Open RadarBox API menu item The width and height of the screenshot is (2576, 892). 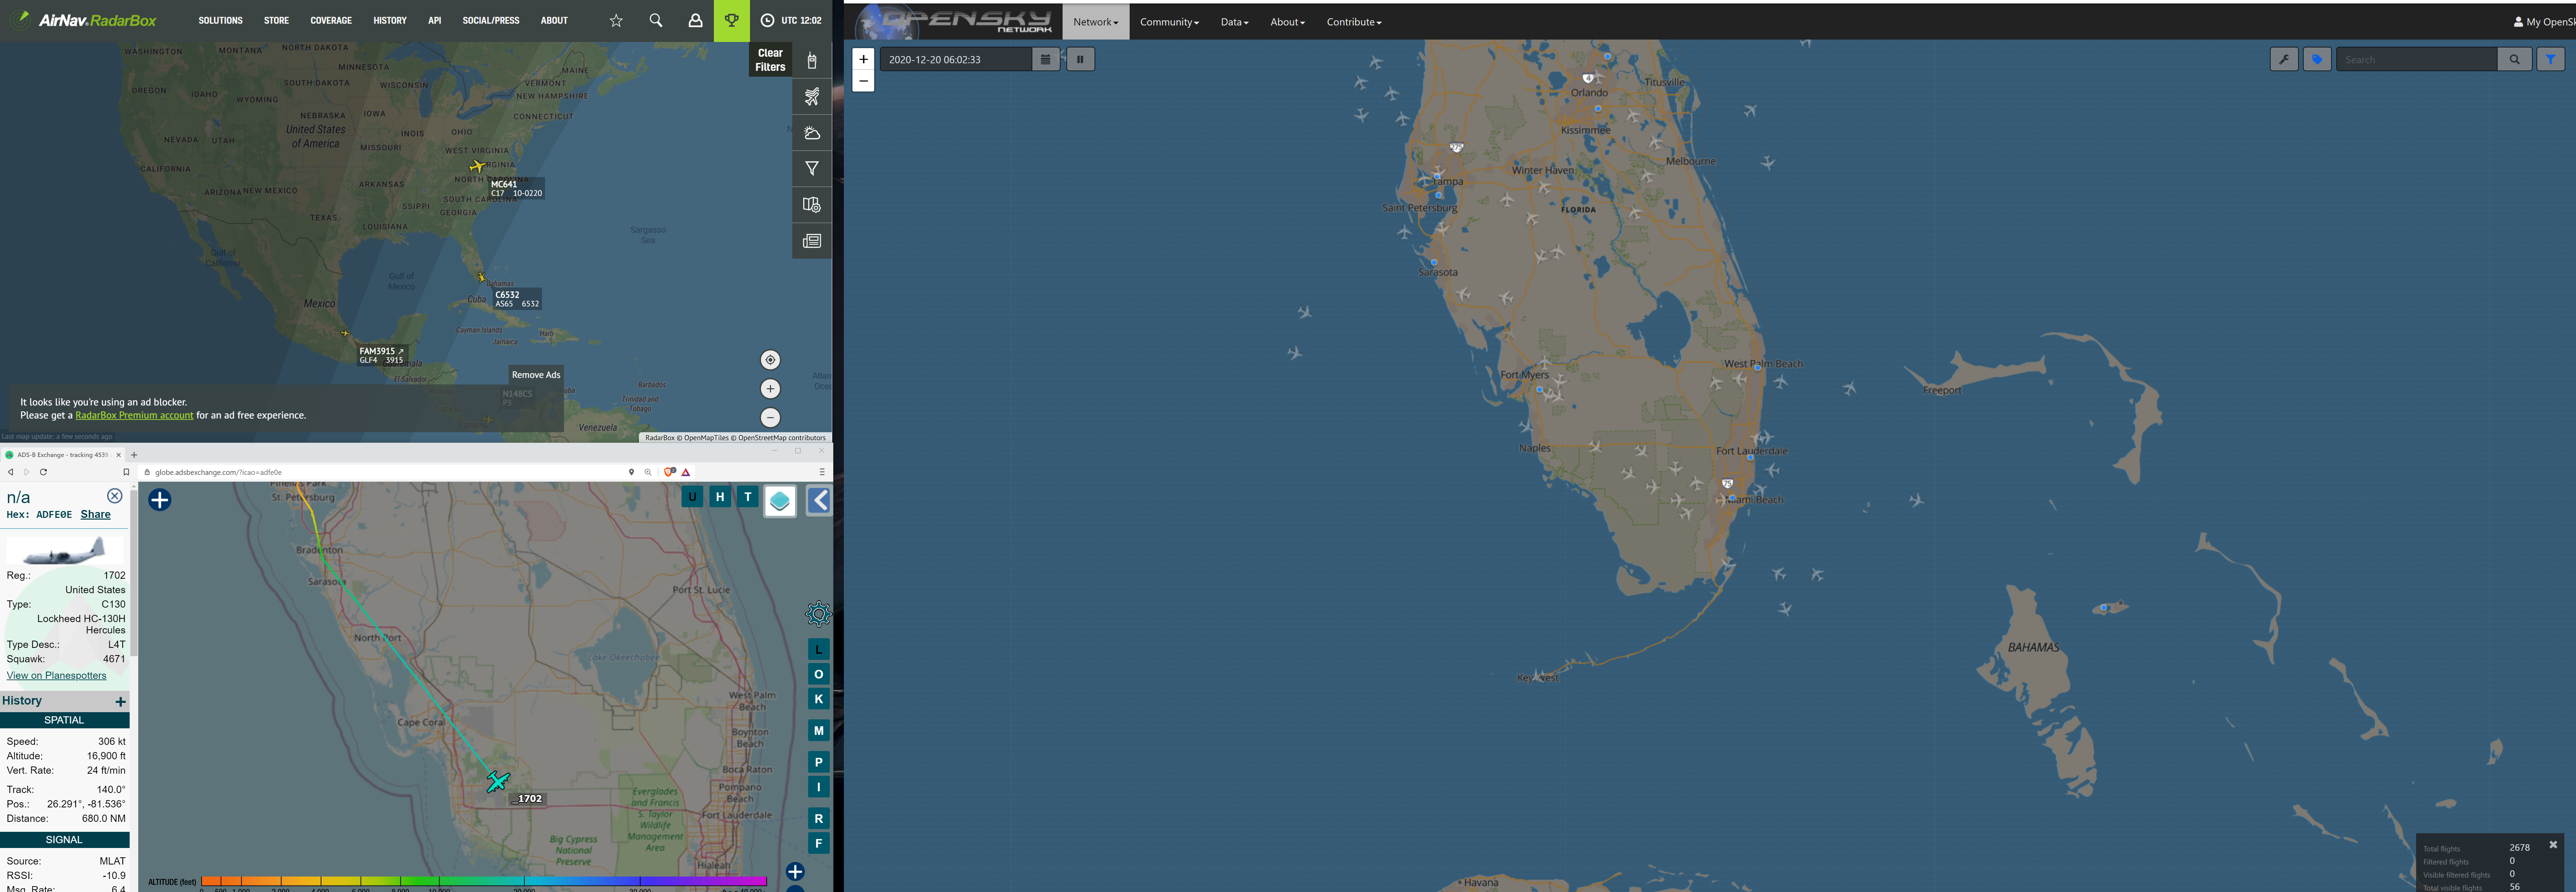point(434,20)
